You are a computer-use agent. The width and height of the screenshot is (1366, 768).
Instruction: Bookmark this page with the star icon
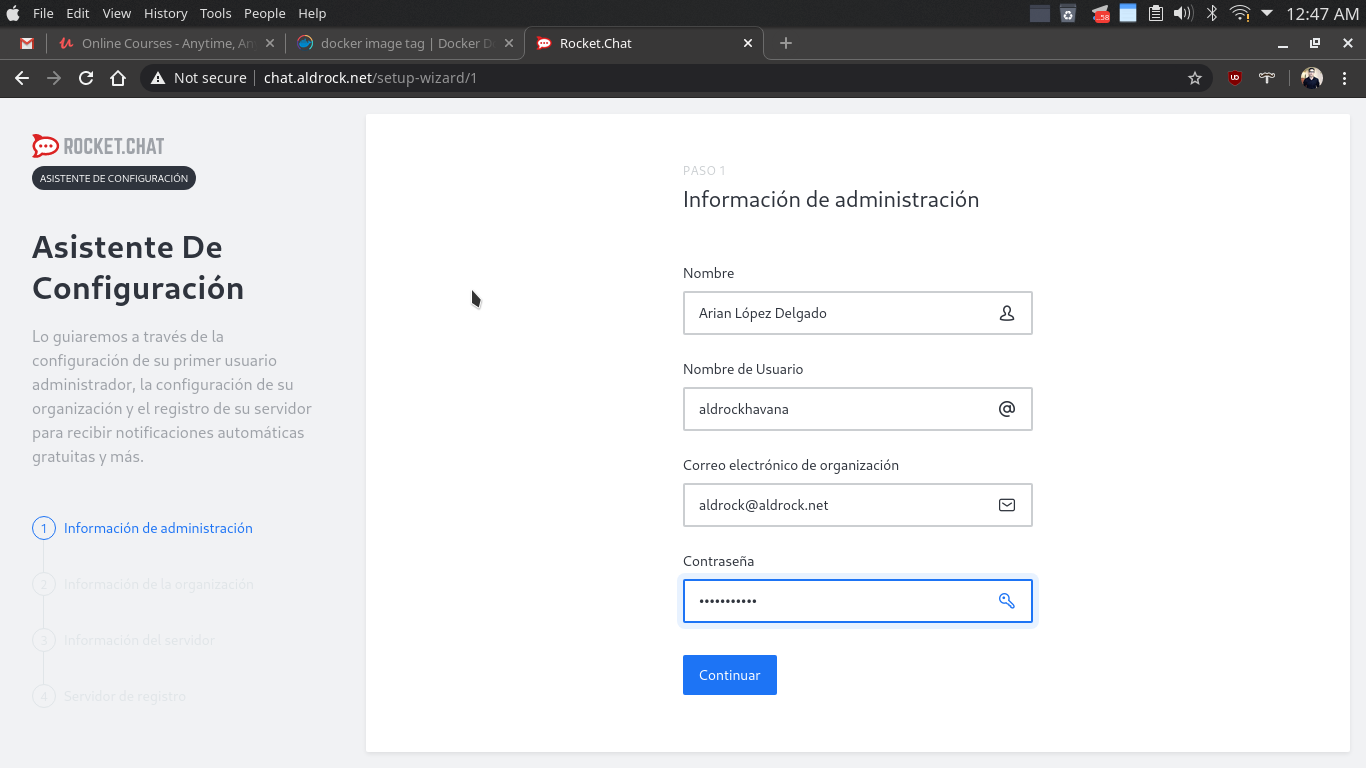(1195, 78)
